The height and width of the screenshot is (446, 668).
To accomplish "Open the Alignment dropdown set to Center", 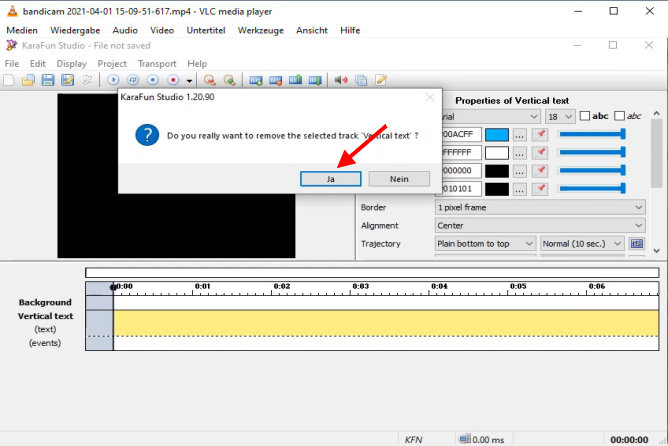I will click(x=540, y=225).
